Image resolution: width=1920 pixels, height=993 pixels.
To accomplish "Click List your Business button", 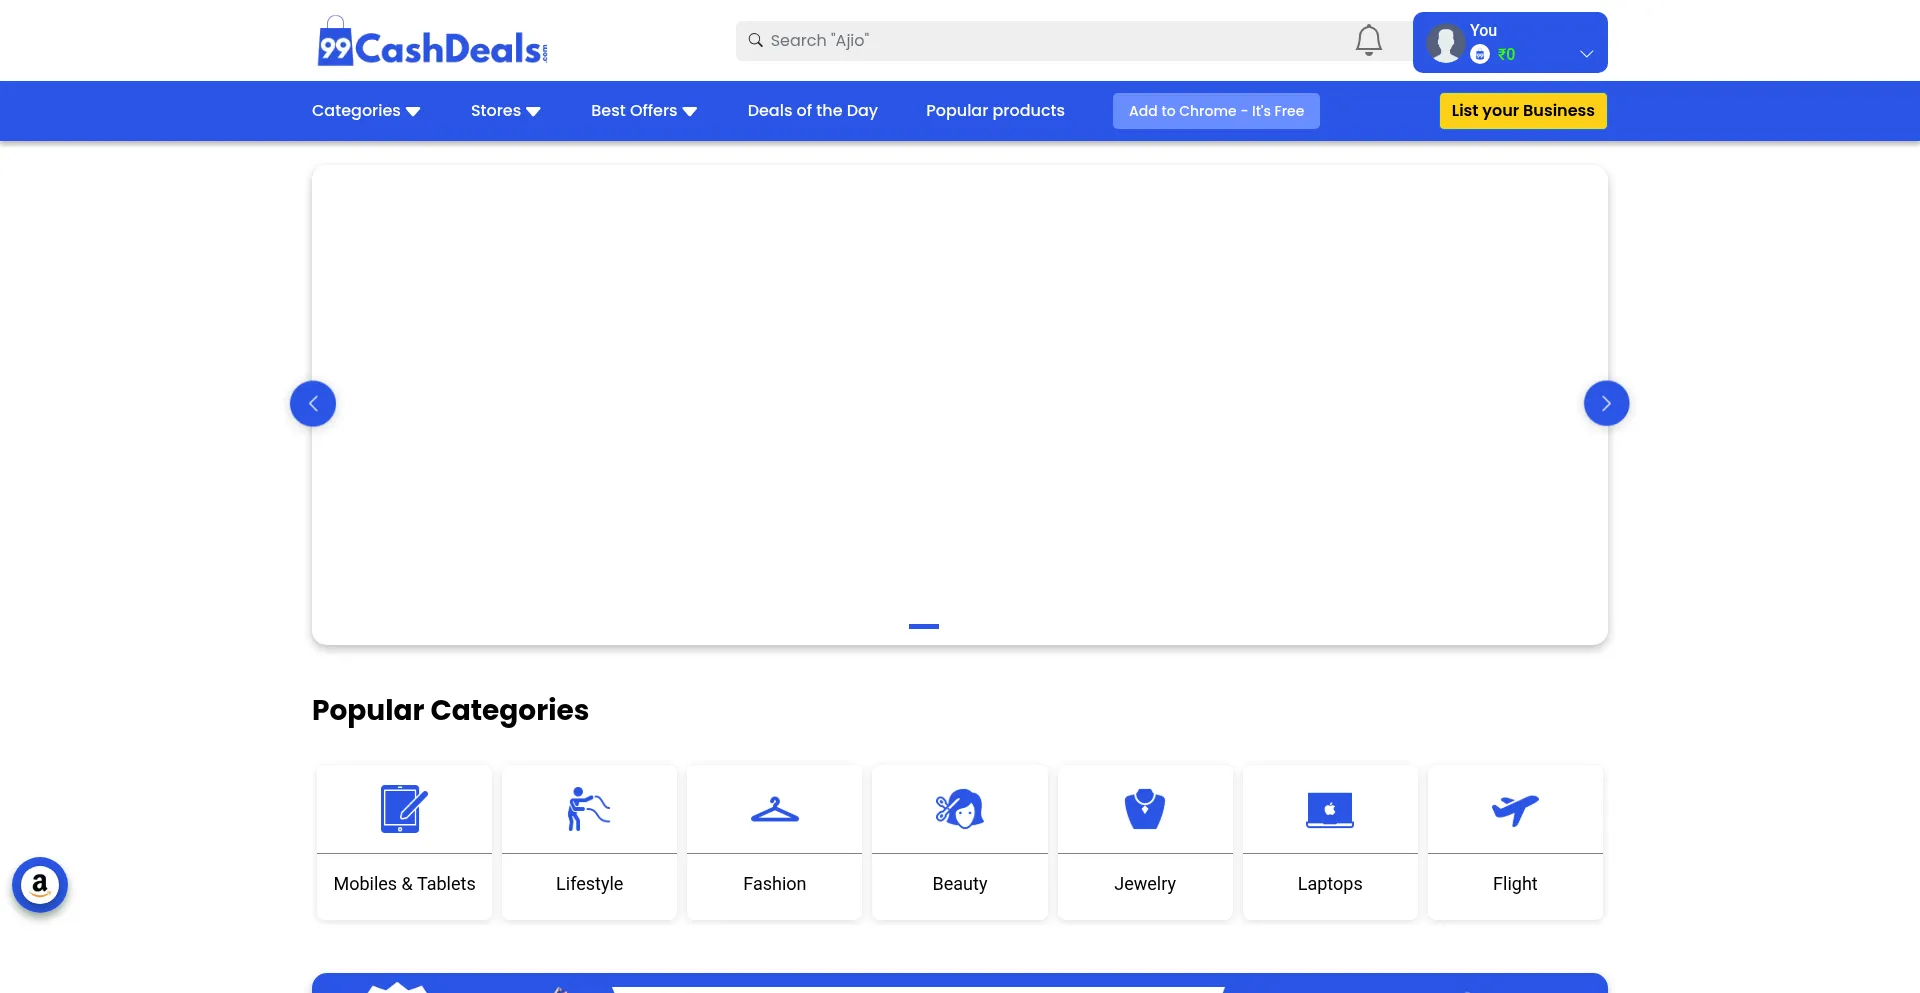I will point(1523,111).
